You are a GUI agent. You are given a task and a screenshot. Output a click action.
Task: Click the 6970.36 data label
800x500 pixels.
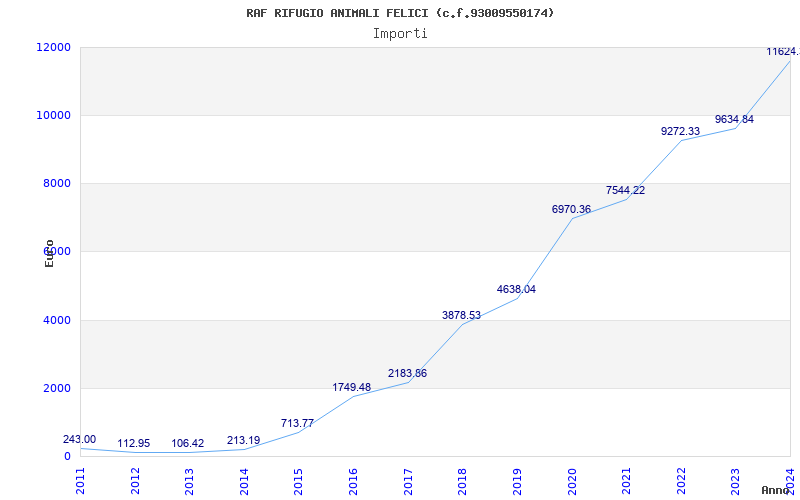click(x=571, y=209)
